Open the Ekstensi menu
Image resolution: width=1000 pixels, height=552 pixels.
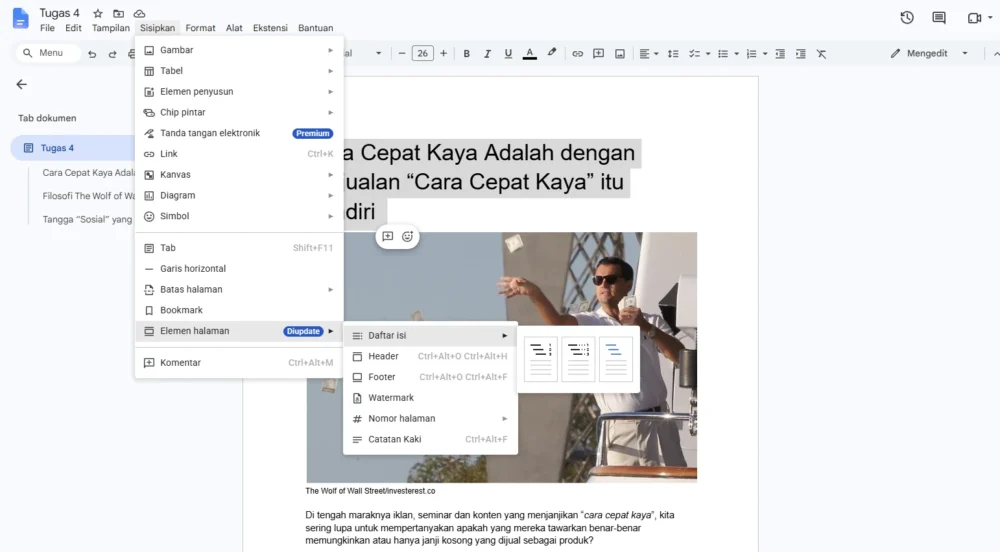pyautogui.click(x=270, y=28)
